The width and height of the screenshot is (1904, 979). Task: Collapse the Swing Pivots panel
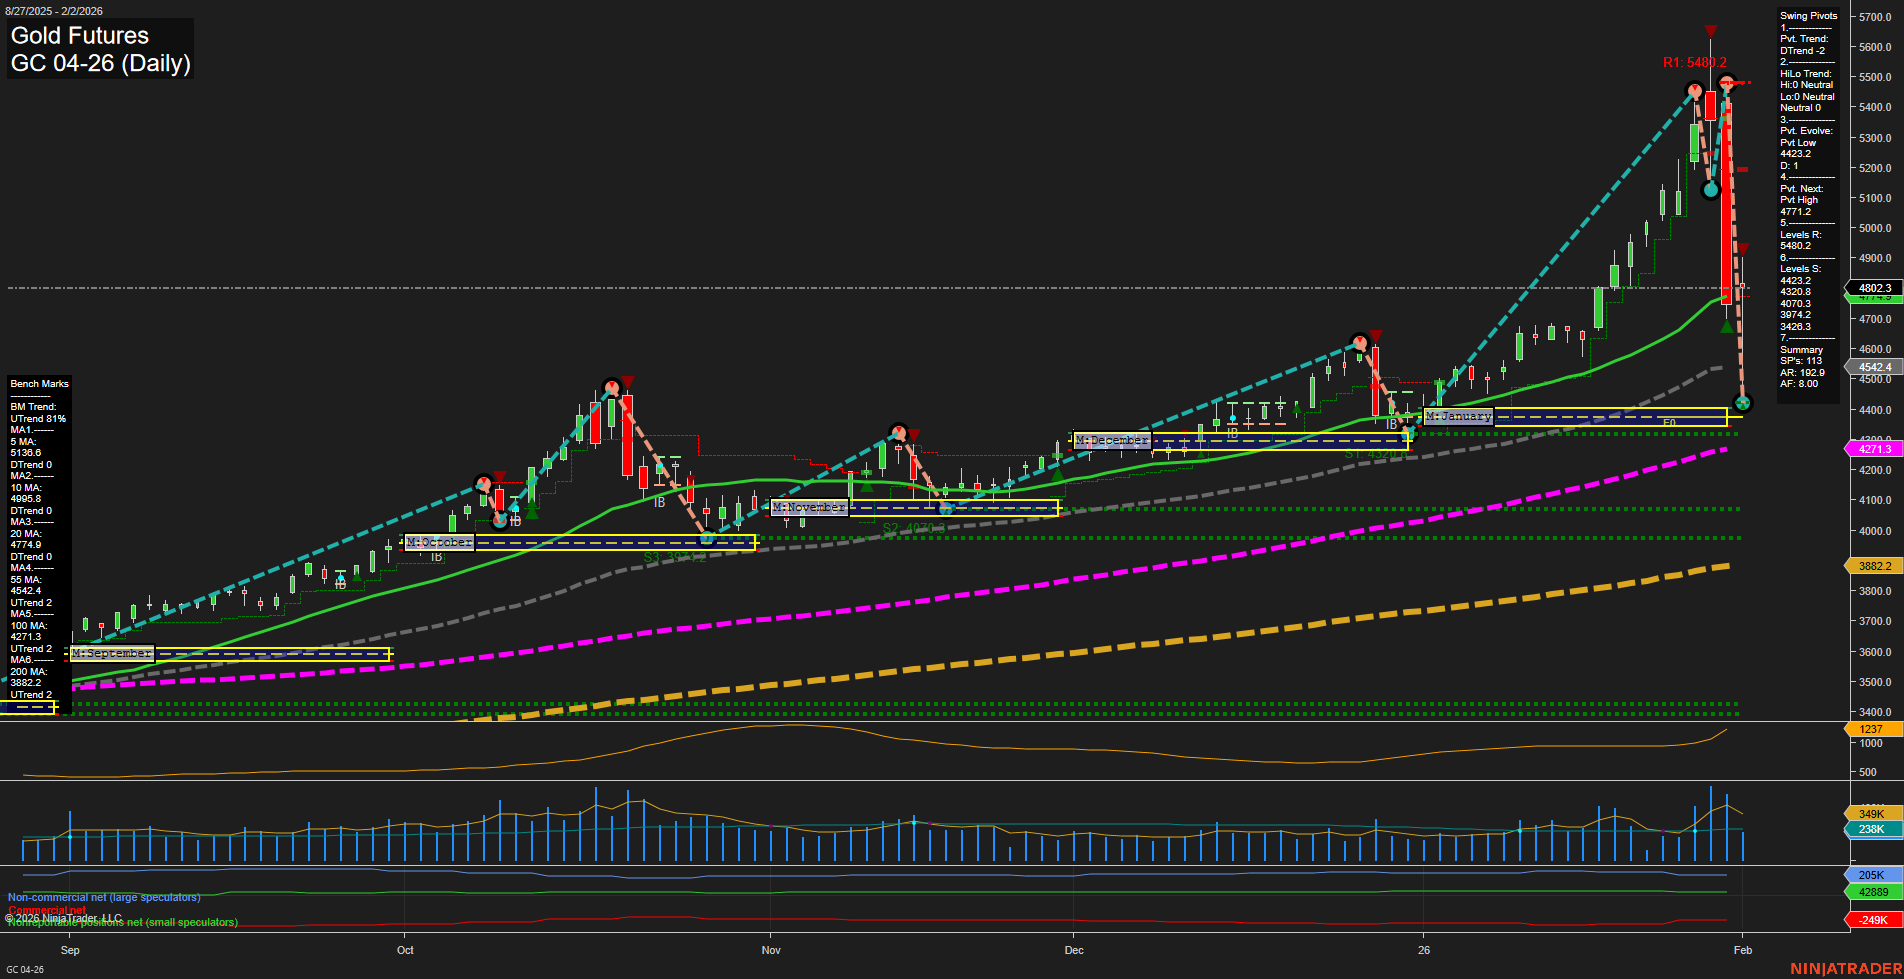1808,15
